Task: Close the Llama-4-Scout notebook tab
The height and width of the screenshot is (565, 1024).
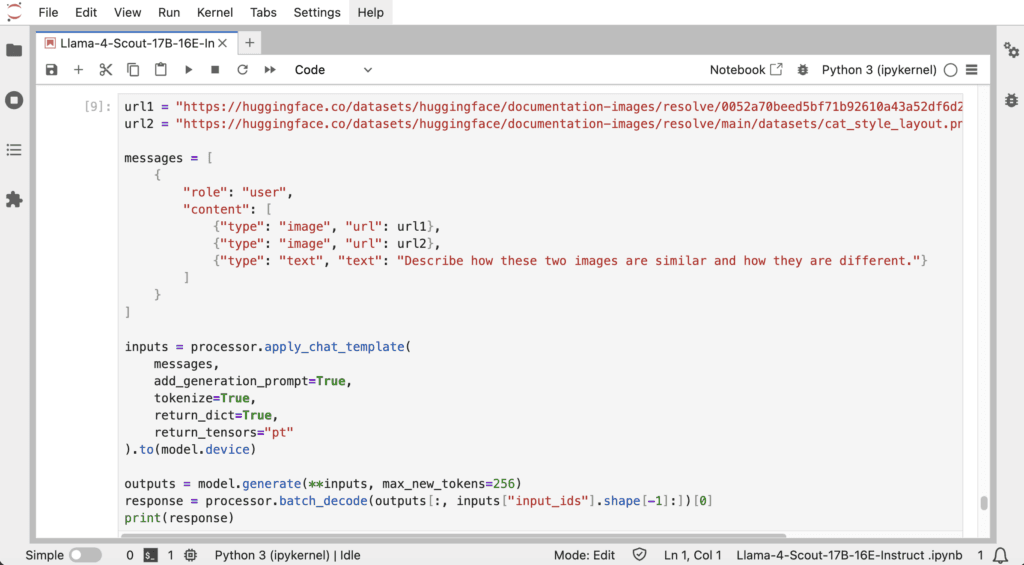Action: point(223,43)
